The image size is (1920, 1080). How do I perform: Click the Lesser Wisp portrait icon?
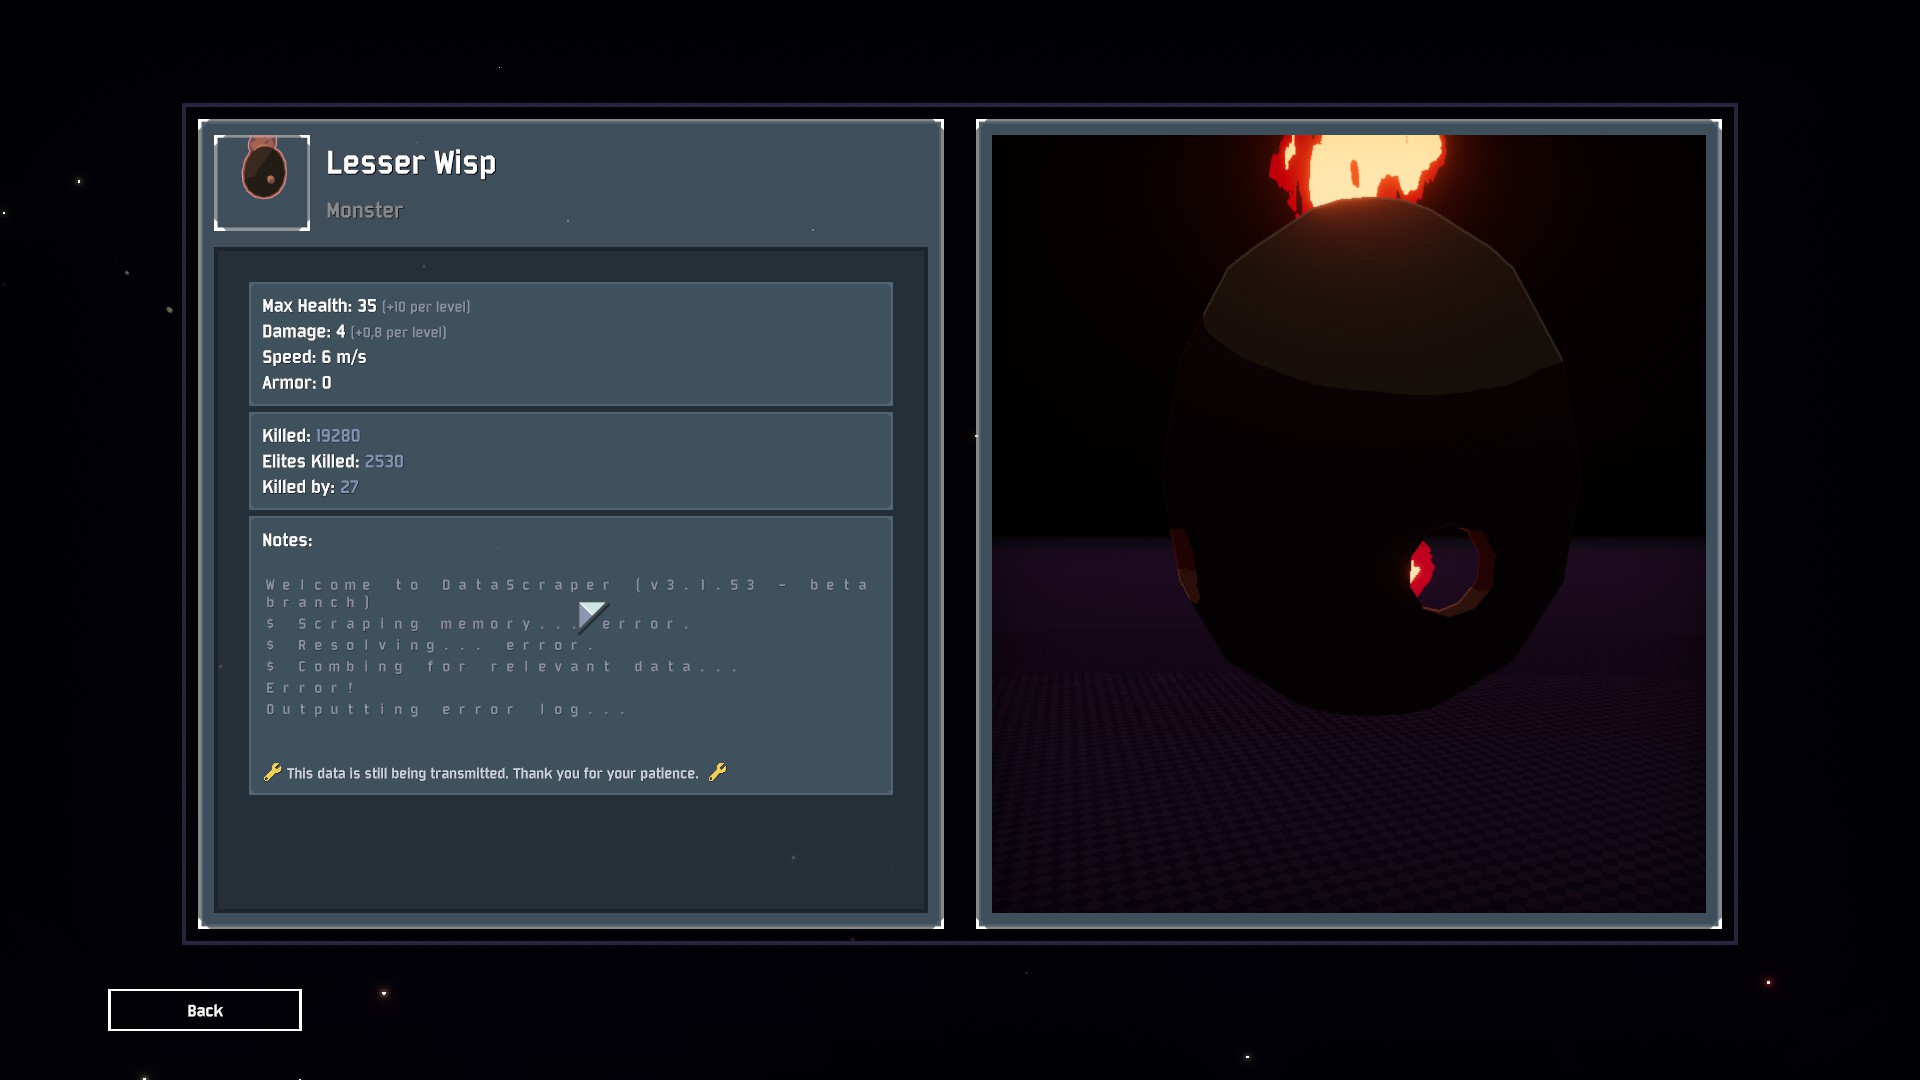tap(262, 182)
